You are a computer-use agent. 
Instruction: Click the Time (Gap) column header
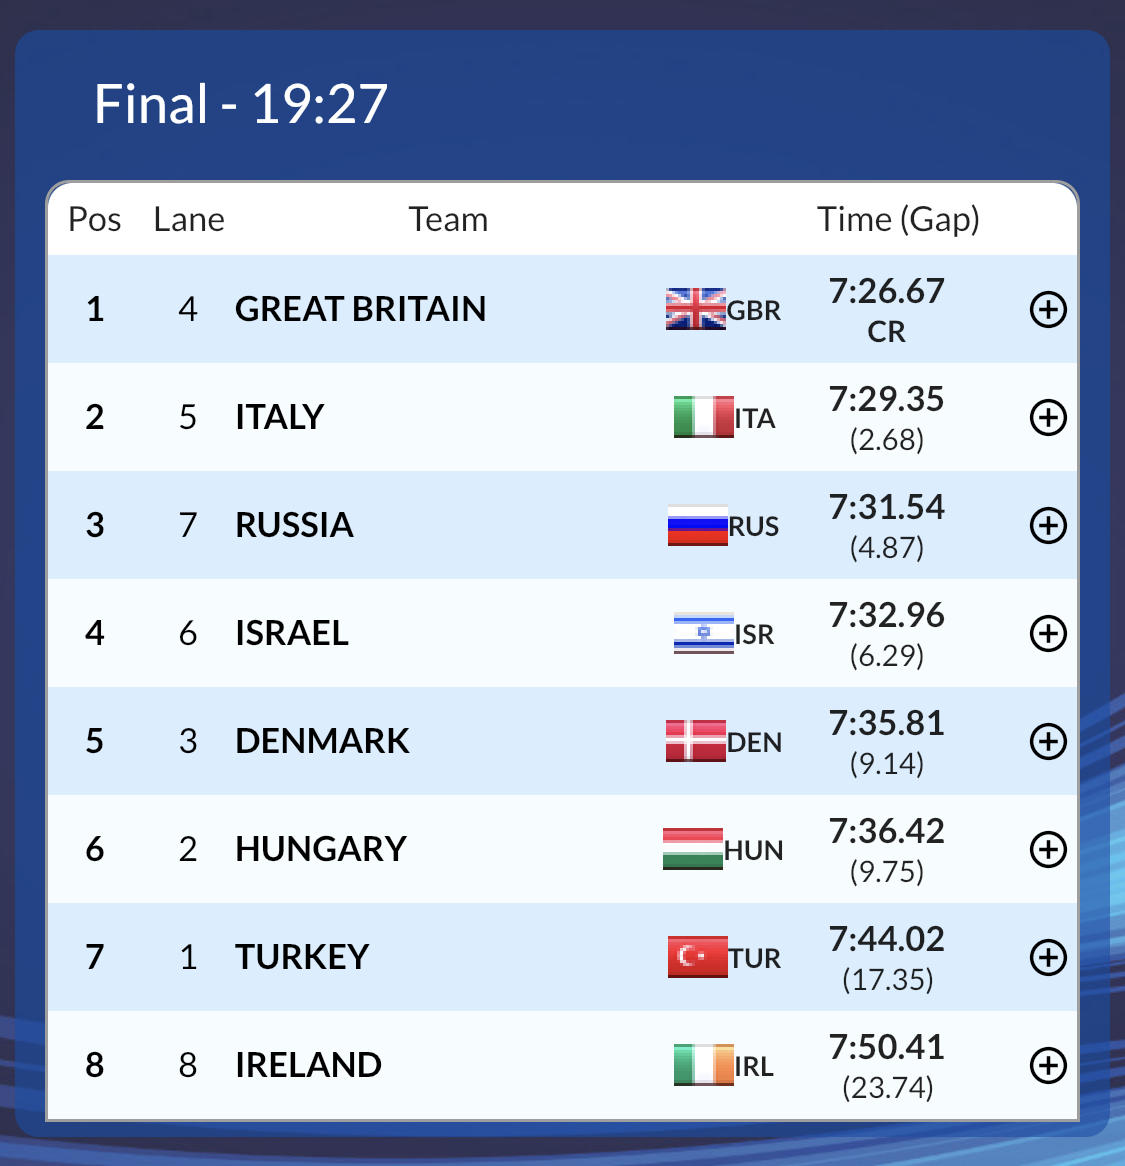pos(898,220)
